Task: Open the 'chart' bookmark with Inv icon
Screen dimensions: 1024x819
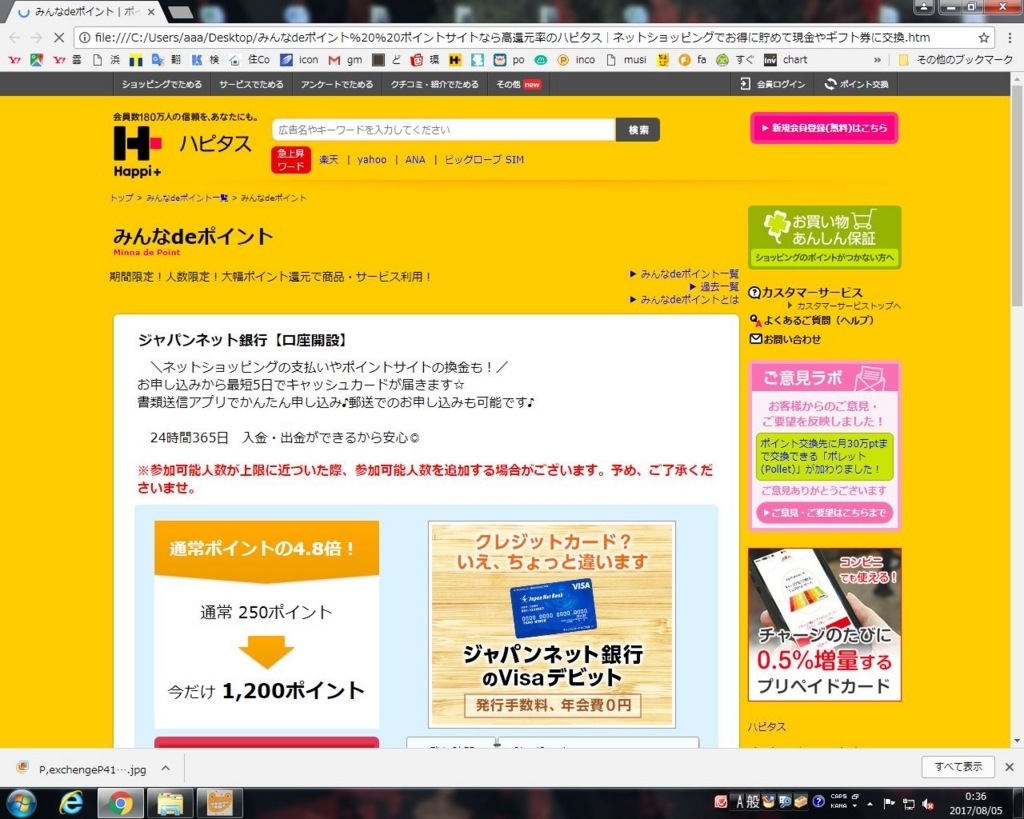Action: pos(786,59)
